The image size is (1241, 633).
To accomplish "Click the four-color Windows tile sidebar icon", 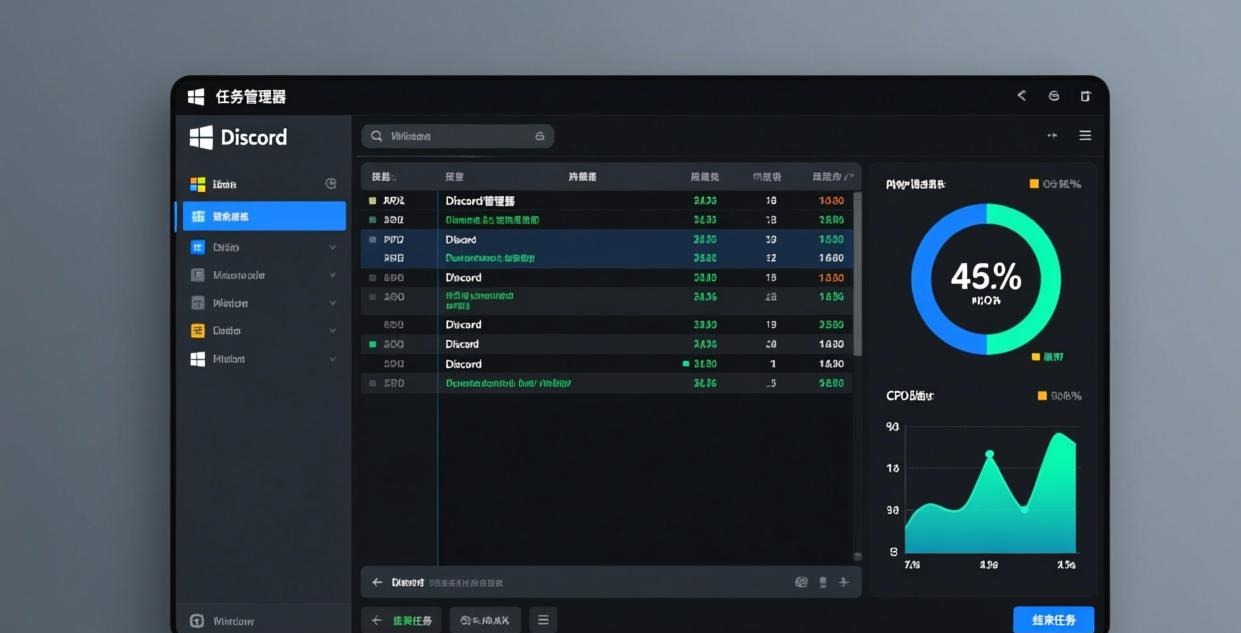I will (x=198, y=184).
